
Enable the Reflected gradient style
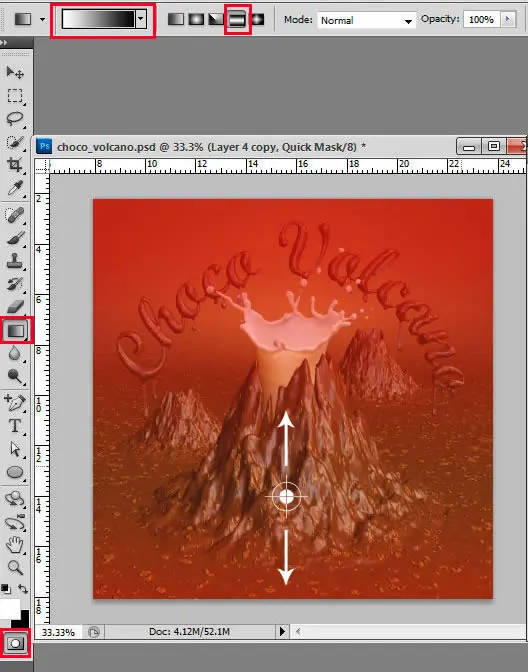[237, 19]
